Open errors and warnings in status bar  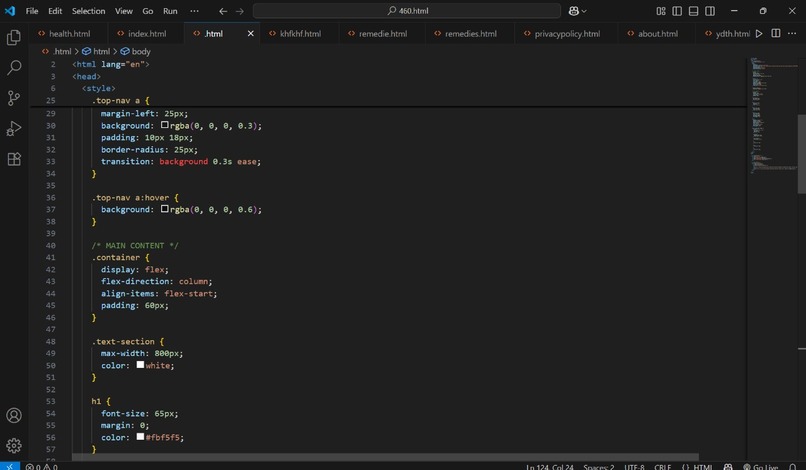42,466
